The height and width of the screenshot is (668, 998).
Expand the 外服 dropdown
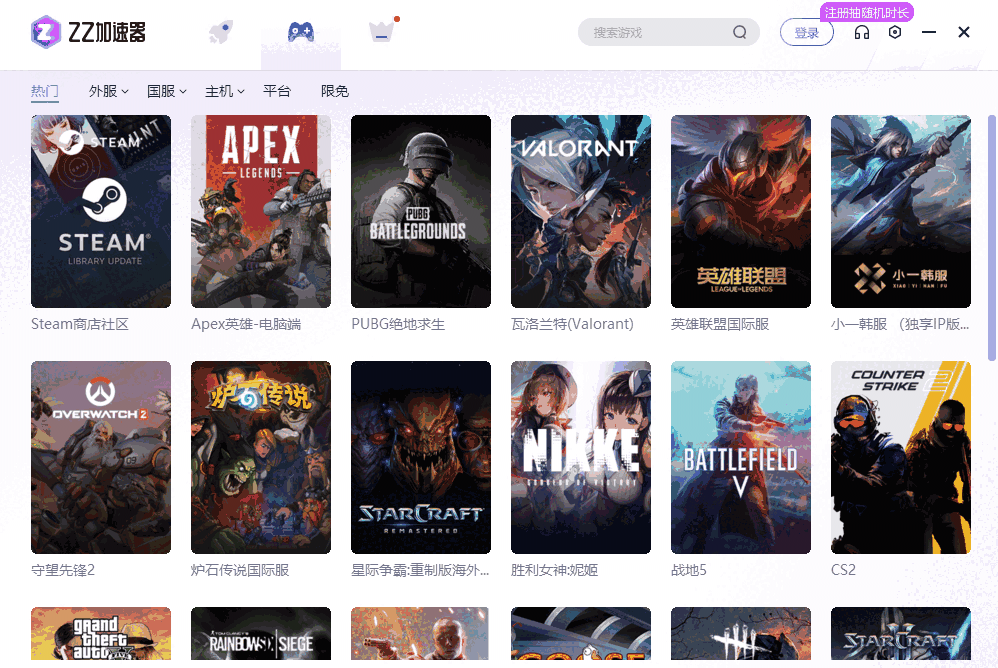point(108,91)
